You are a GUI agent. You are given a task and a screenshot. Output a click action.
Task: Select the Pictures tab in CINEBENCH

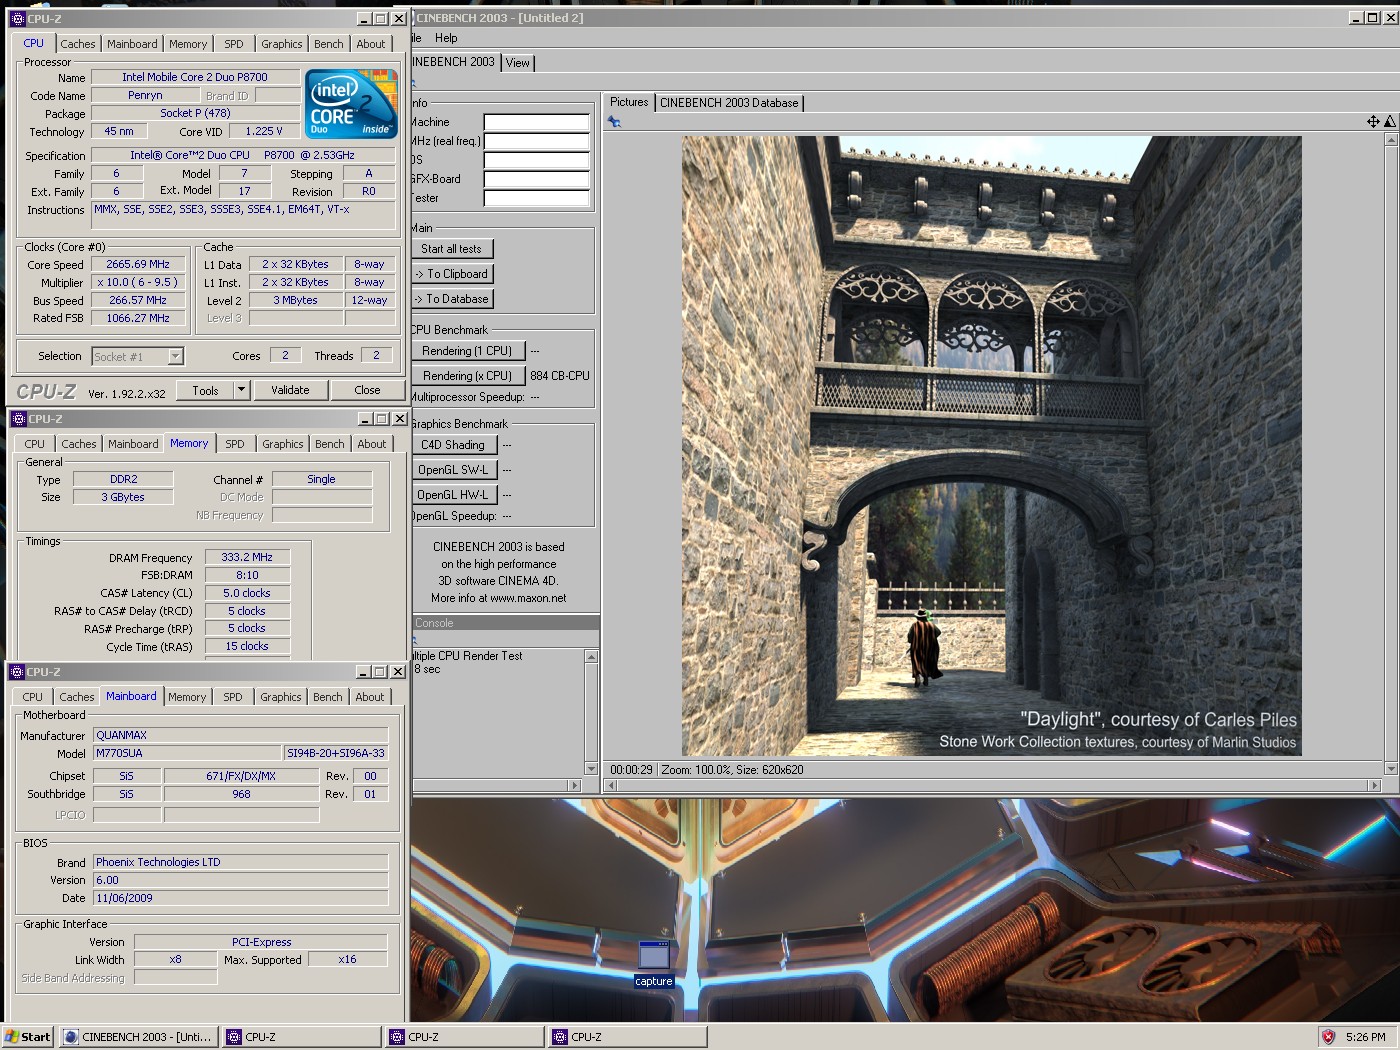tap(629, 102)
